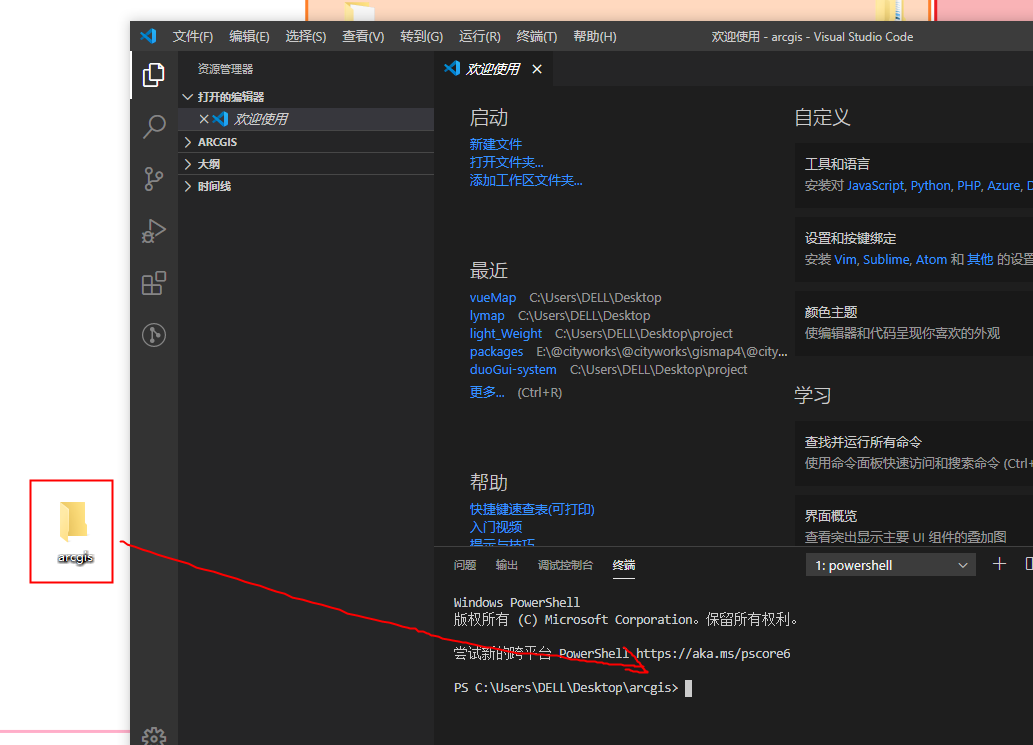The image size is (1033, 745).
Task: Open the 运行(R) menu
Action: click(480, 37)
